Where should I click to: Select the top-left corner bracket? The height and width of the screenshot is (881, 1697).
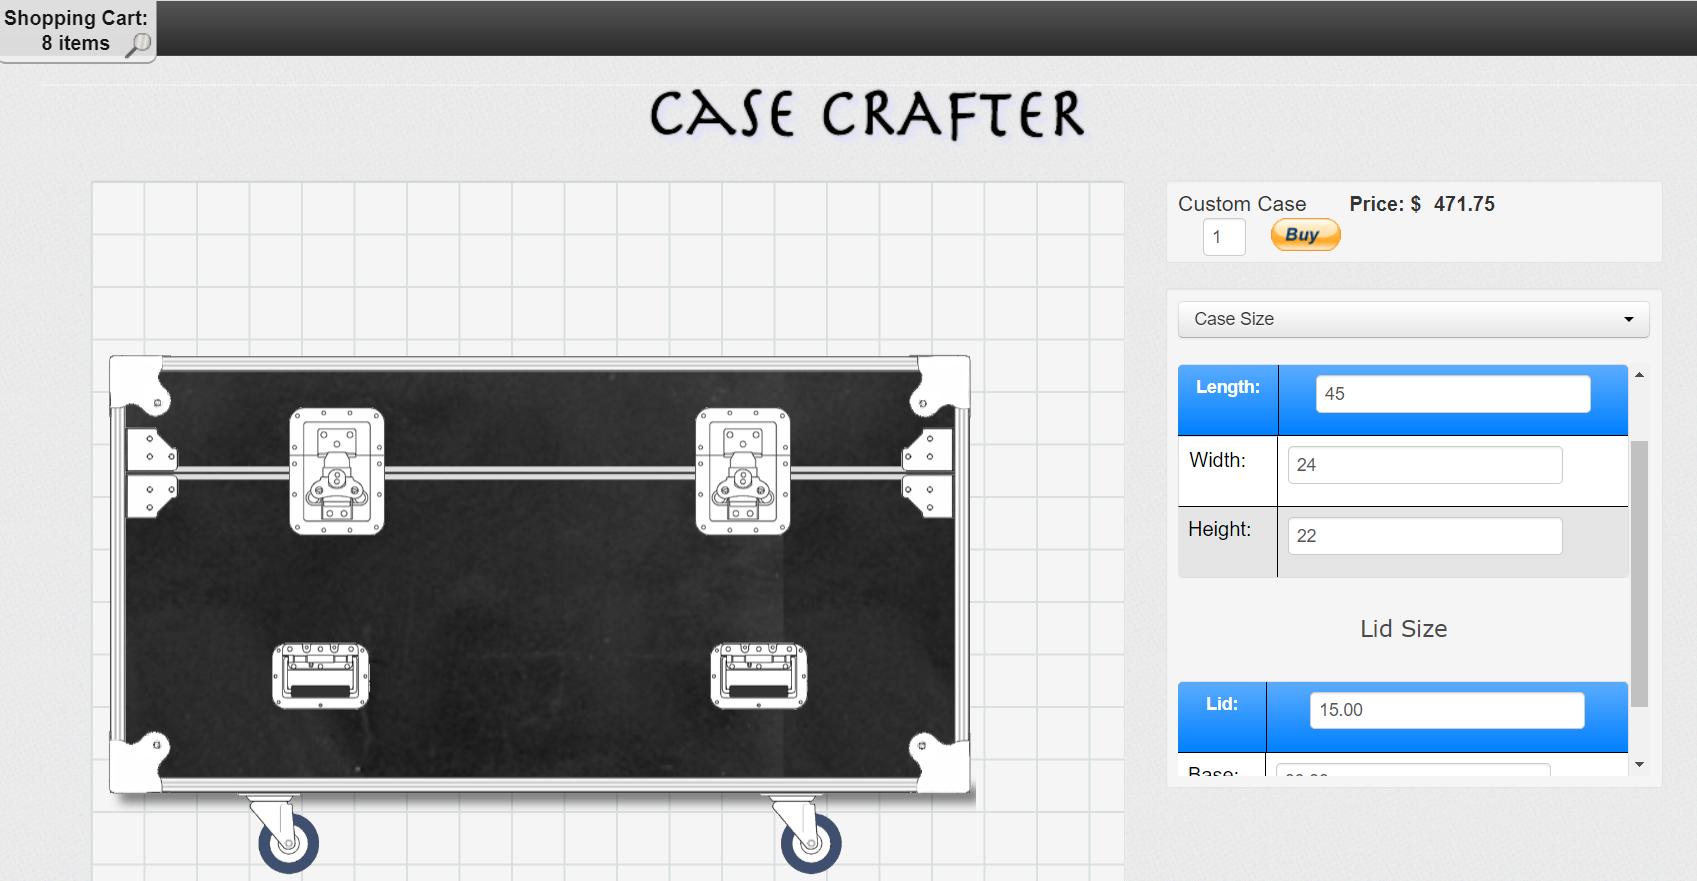pyautogui.click(x=140, y=383)
